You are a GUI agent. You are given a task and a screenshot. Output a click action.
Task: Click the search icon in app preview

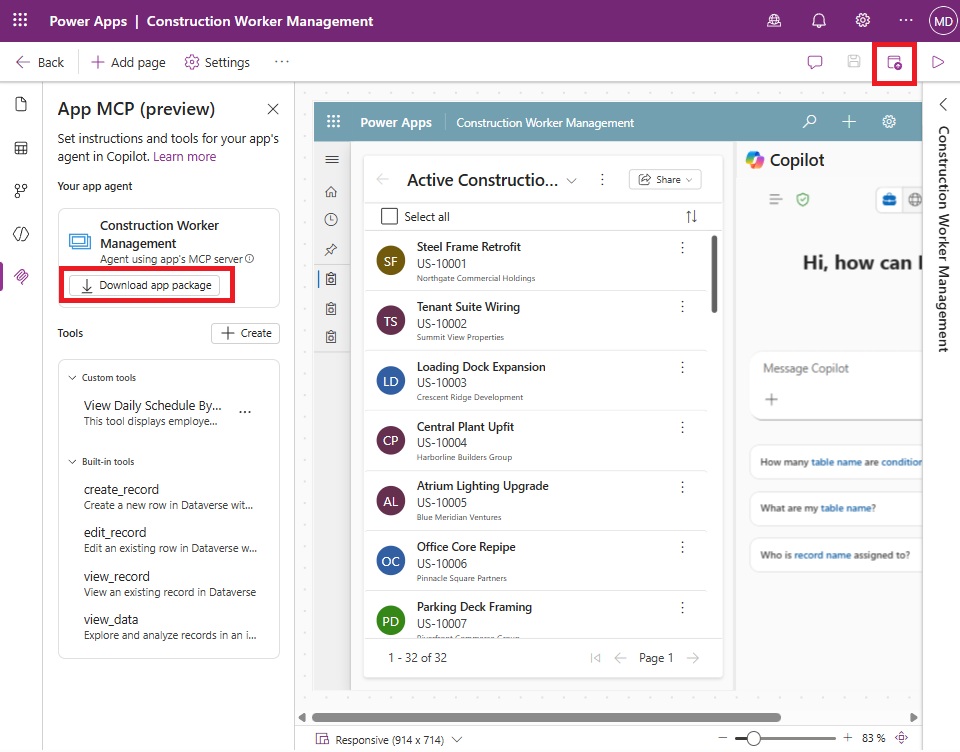[809, 122]
